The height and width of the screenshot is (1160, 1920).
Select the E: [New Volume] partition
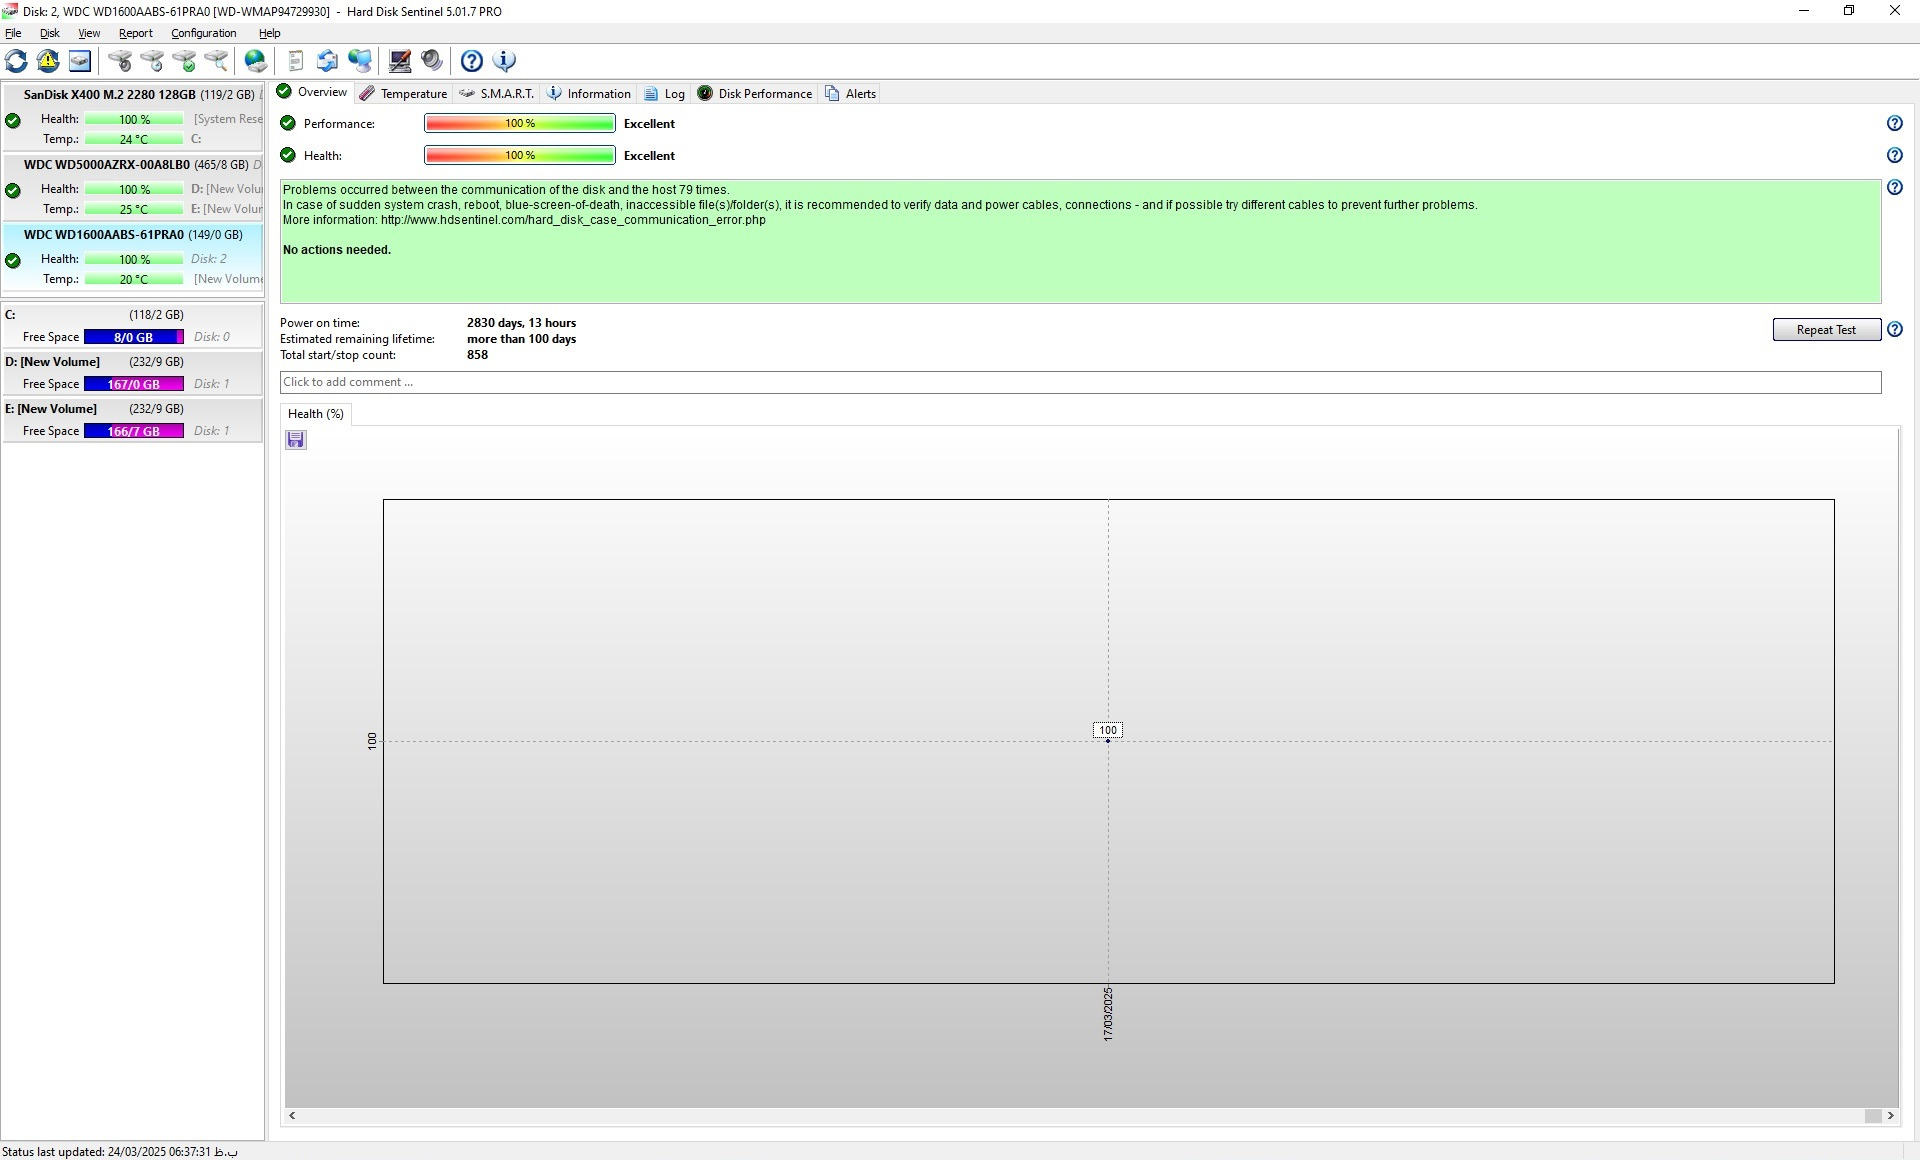pyautogui.click(x=132, y=419)
